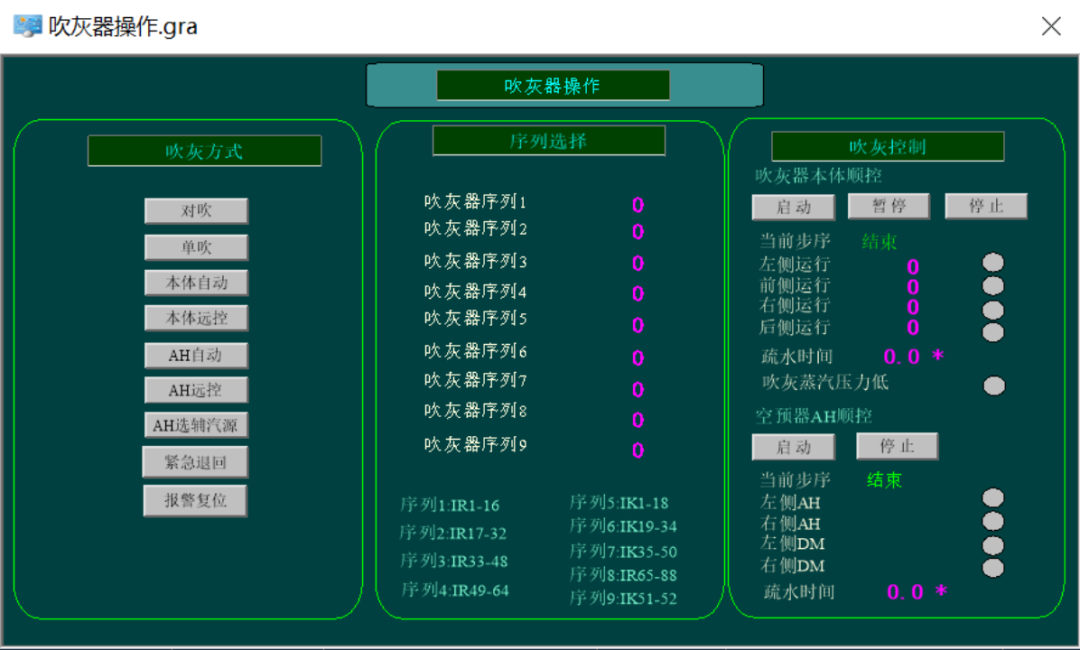Click the 疏水时间 value under 吹灰器本体顺控
Viewport: 1080px width, 650px height.
pos(903,357)
